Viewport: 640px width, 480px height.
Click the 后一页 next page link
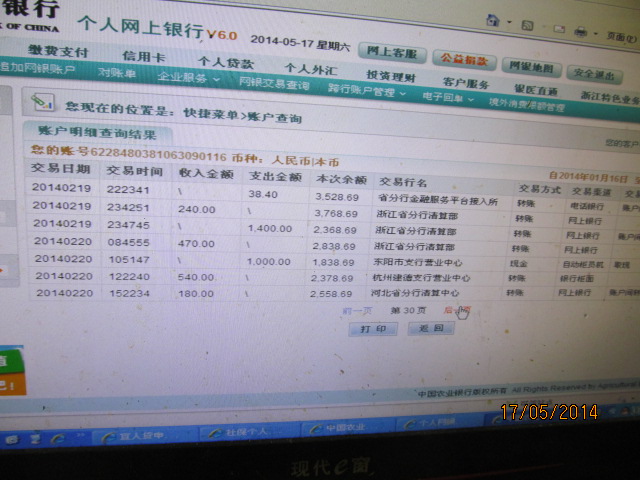coord(456,310)
